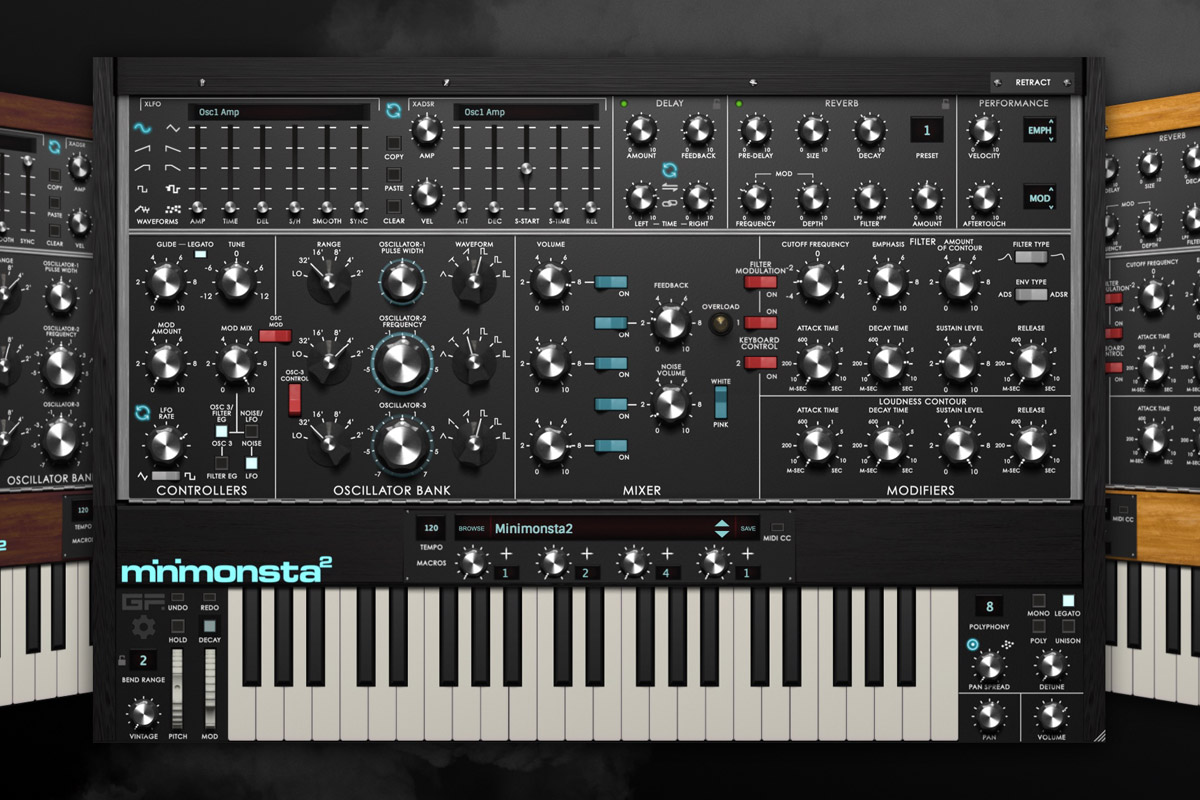
Task: Toggle the Filter Type switch
Action: coord(1030,257)
